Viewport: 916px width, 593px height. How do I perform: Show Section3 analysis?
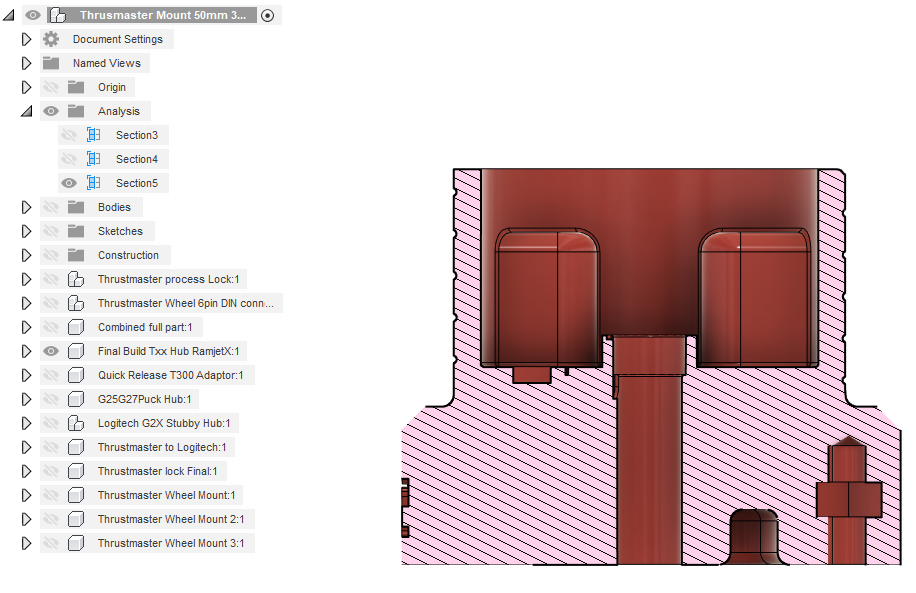(x=69, y=135)
